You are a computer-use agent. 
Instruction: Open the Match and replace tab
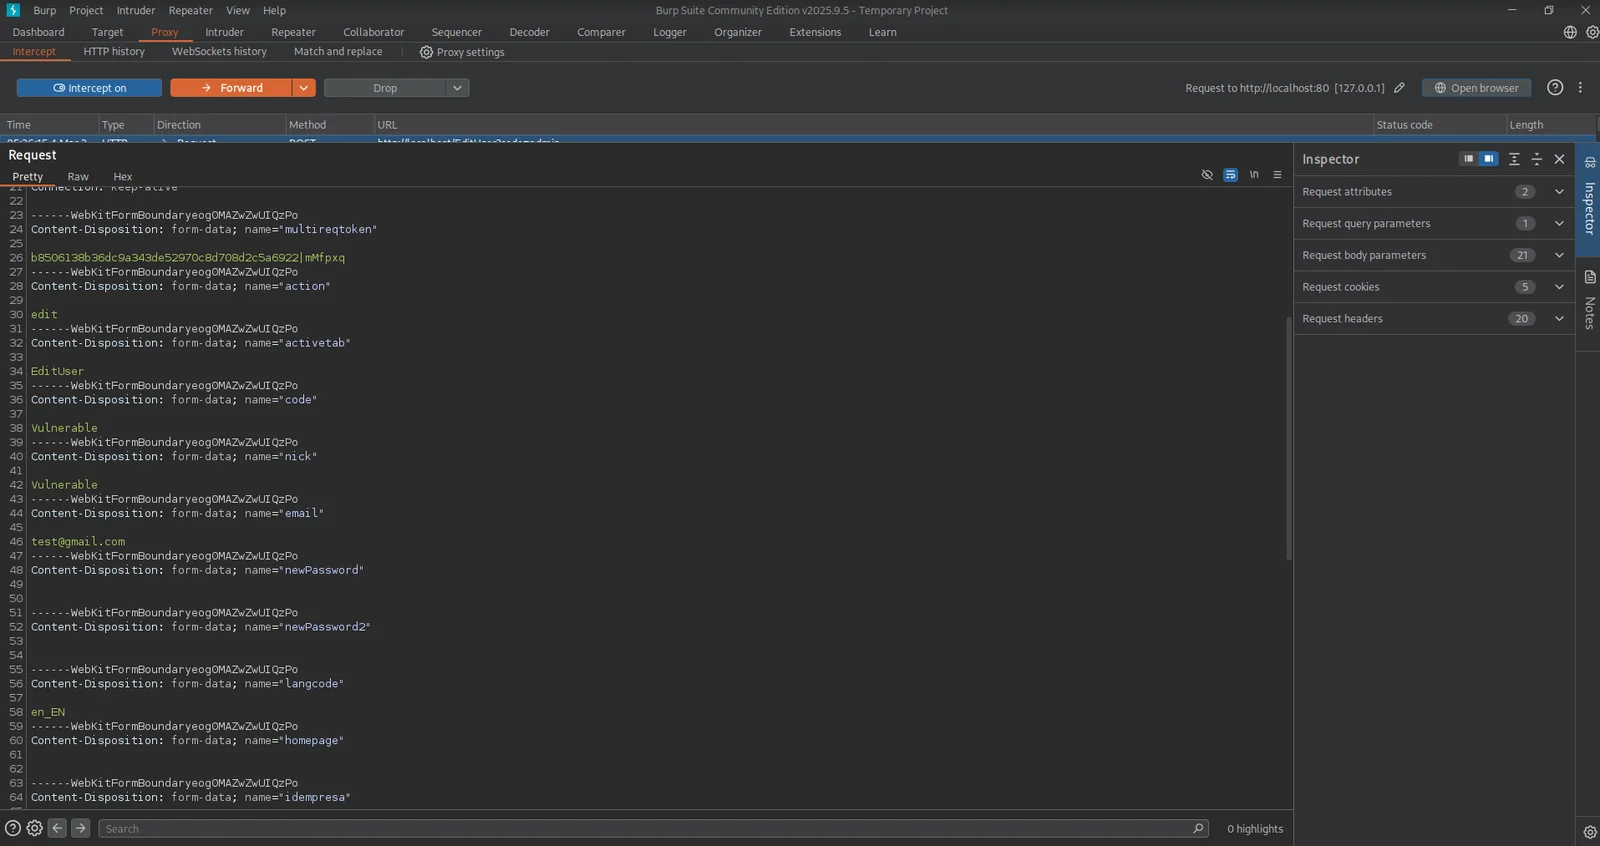pos(338,52)
